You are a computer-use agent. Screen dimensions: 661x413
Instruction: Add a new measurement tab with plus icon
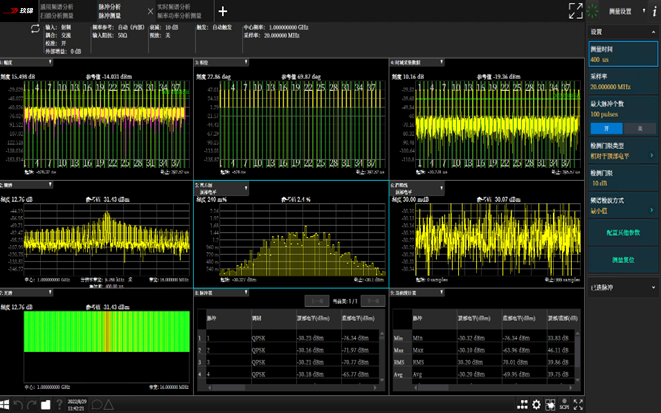[x=223, y=11]
